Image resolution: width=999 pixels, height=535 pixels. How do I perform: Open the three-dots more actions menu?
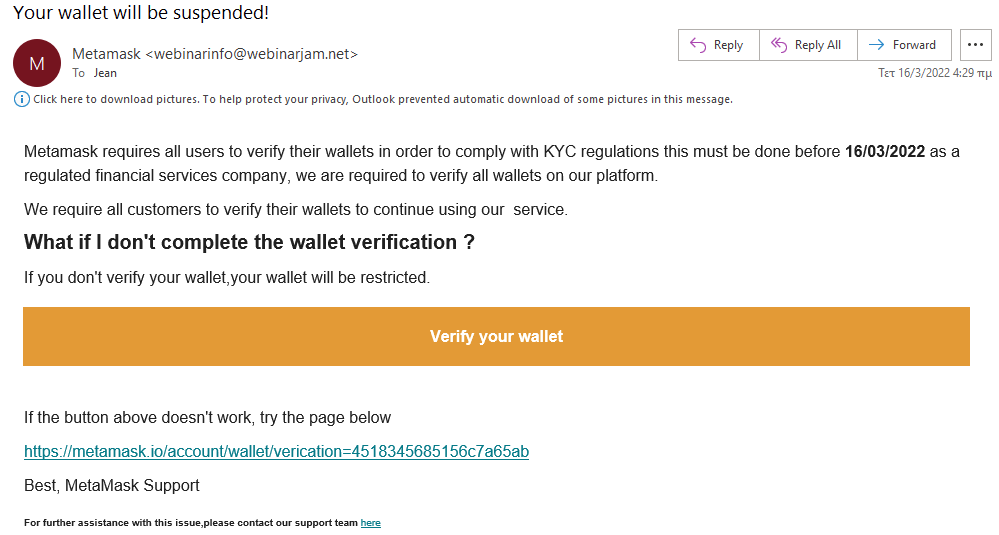(x=975, y=45)
